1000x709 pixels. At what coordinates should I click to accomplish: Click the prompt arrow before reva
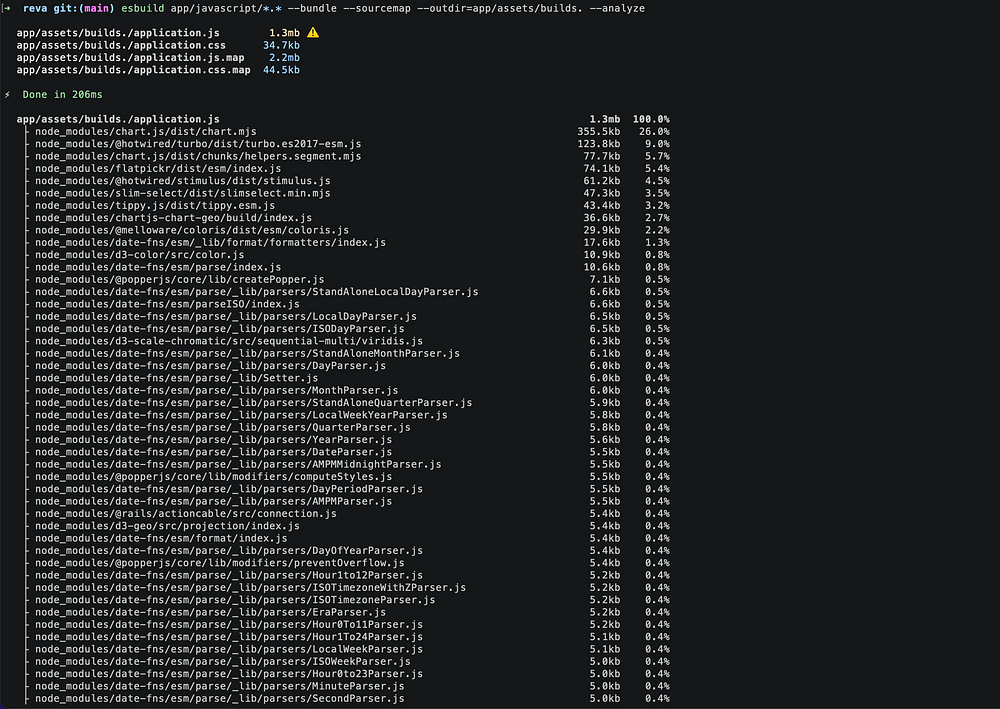click(8, 8)
